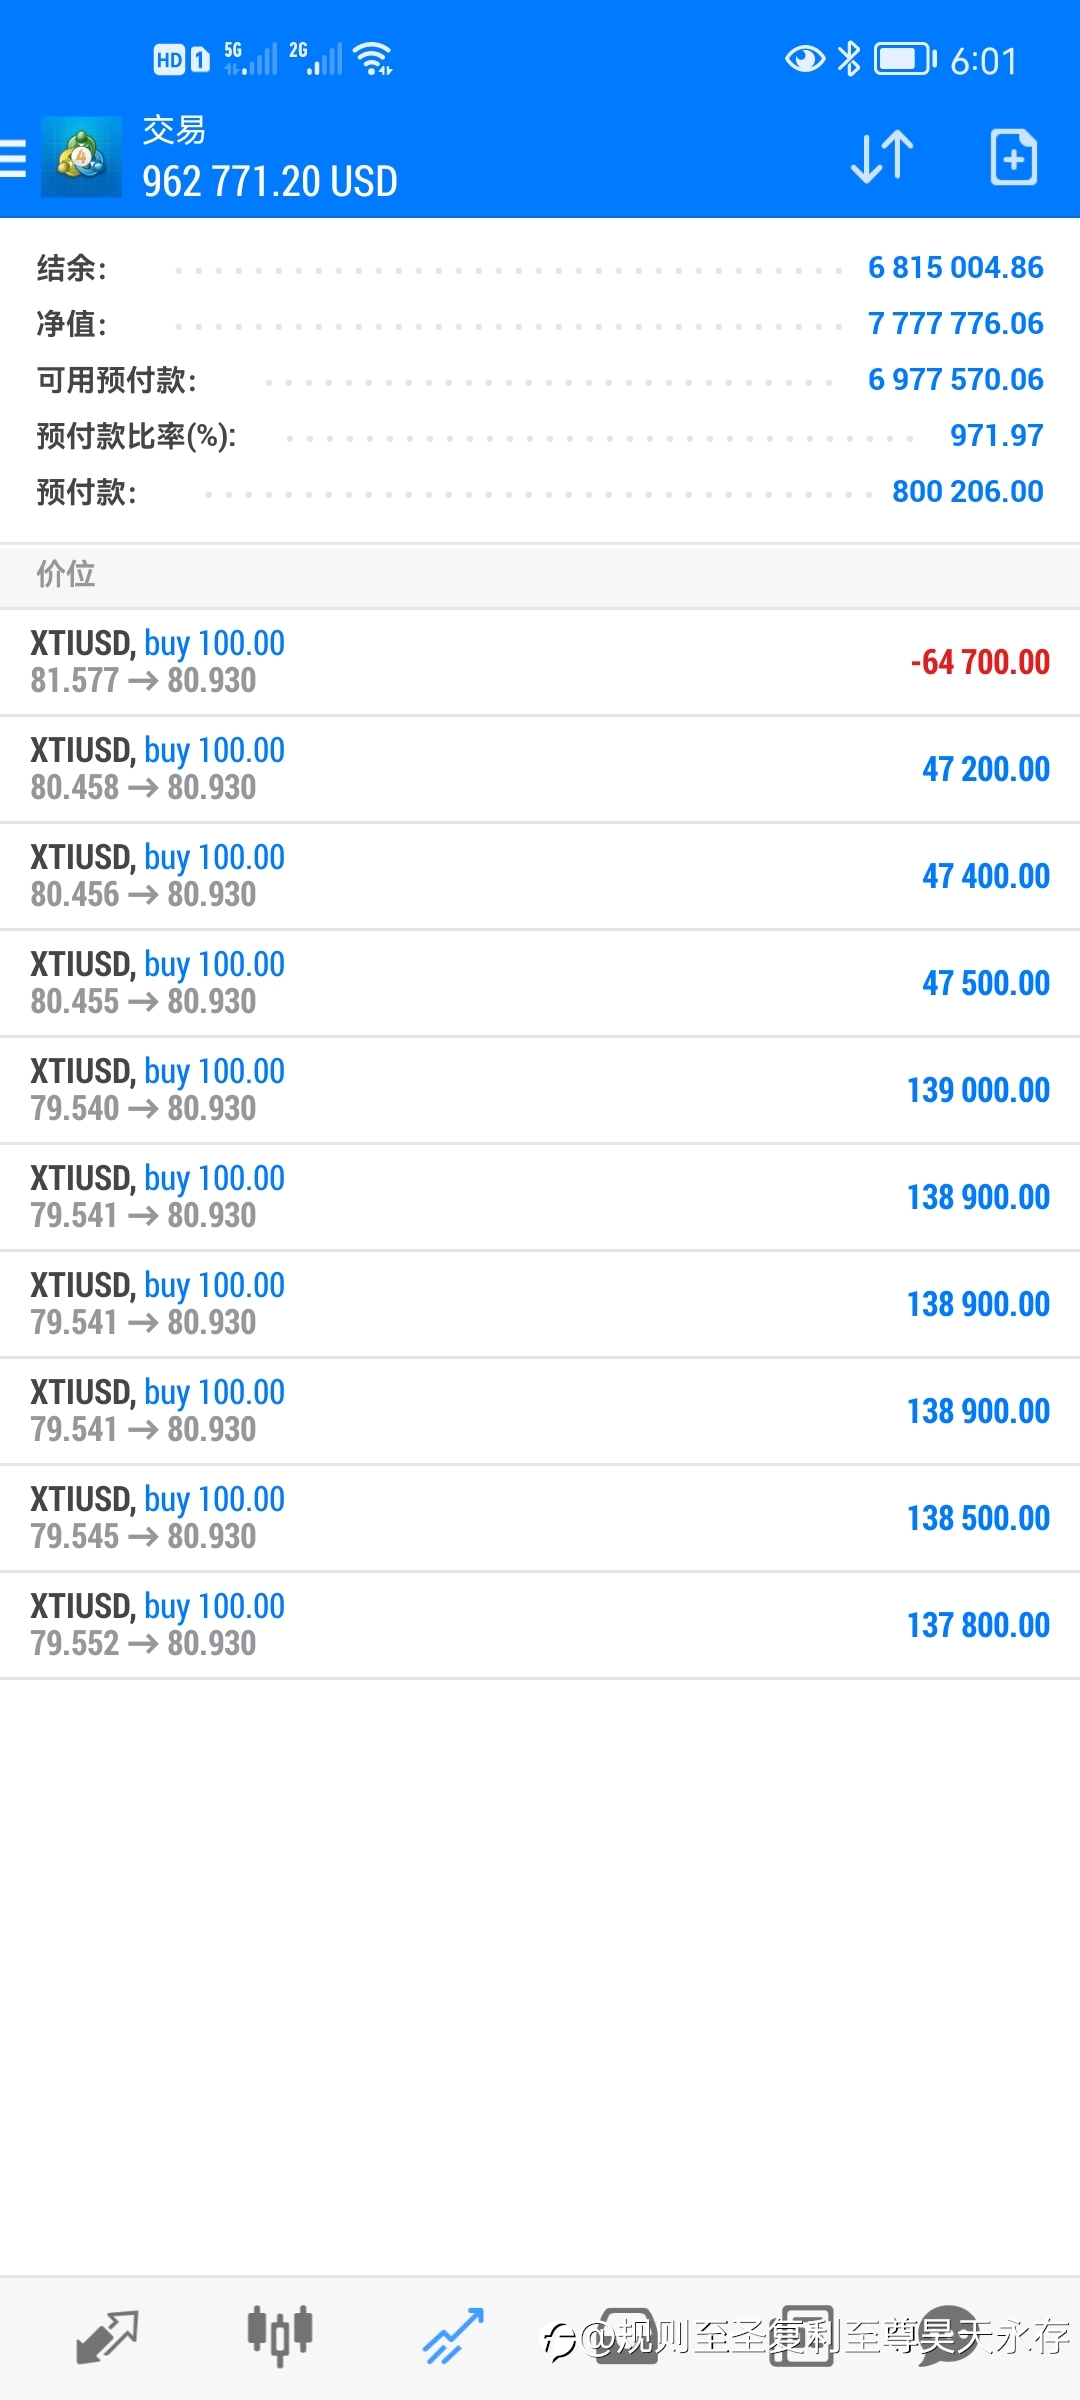Open the News page icon
Screen dimensions: 1080x2400
801,2337
